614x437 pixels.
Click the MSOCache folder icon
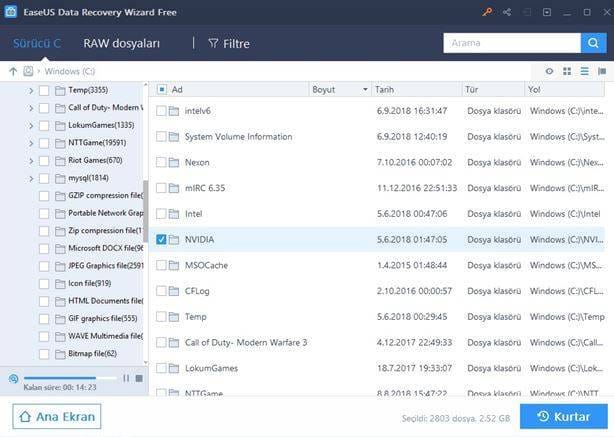click(x=174, y=265)
